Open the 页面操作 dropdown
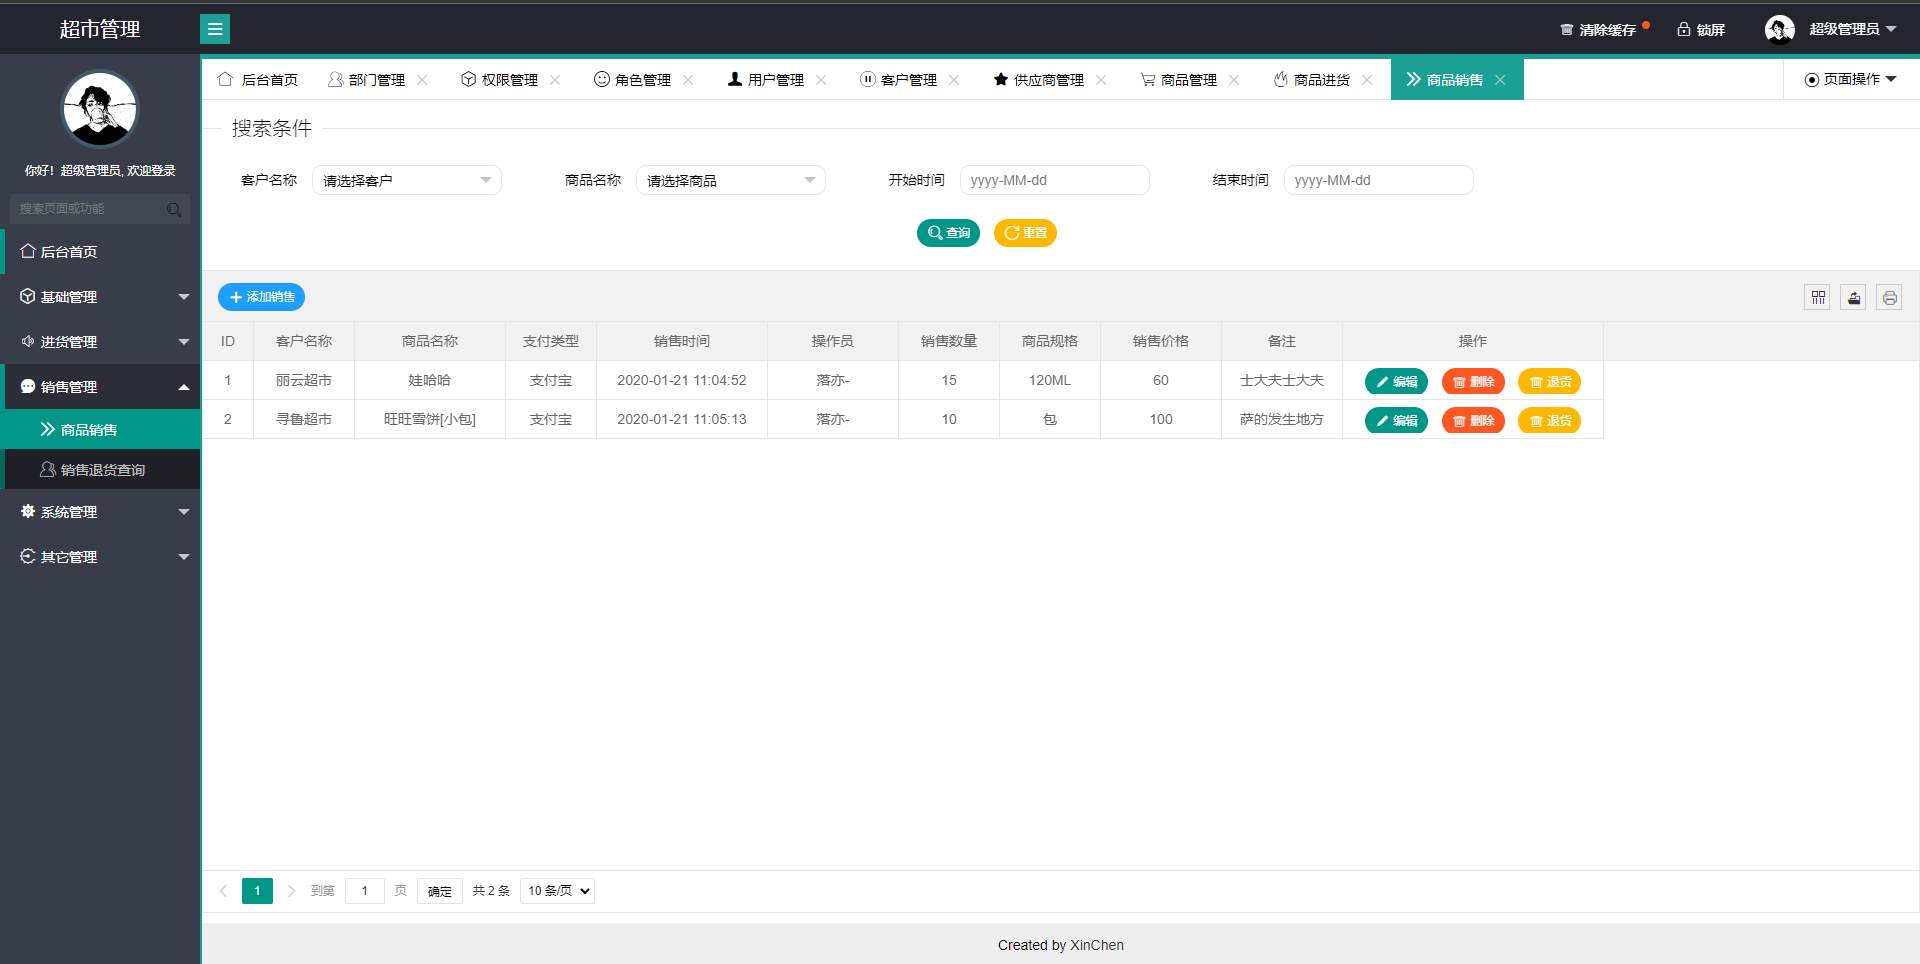Screen dimensions: 1920x964 tap(1851, 79)
